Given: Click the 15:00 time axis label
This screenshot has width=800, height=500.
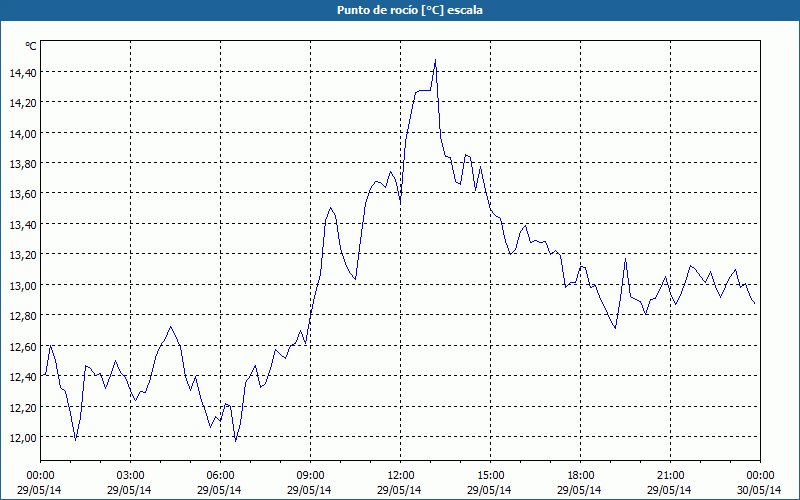Looking at the screenshot, I should [x=490, y=475].
